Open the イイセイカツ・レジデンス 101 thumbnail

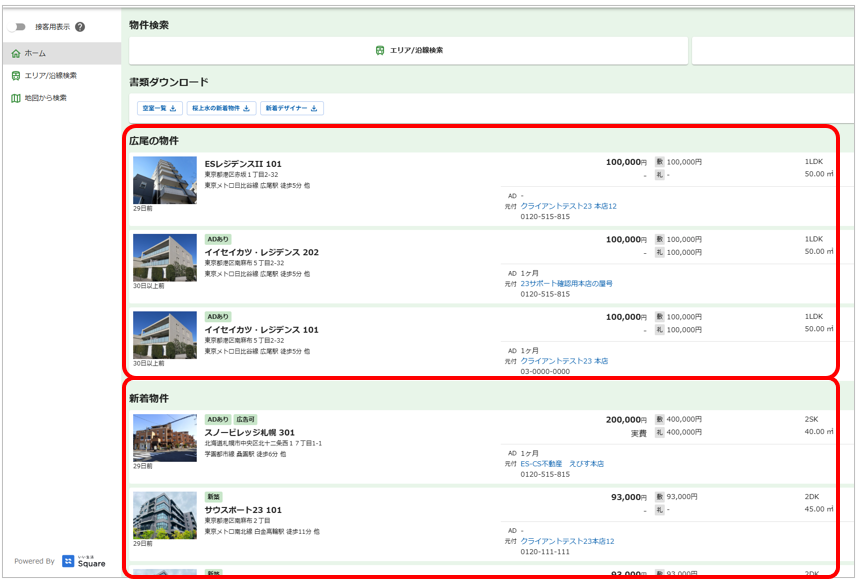165,335
